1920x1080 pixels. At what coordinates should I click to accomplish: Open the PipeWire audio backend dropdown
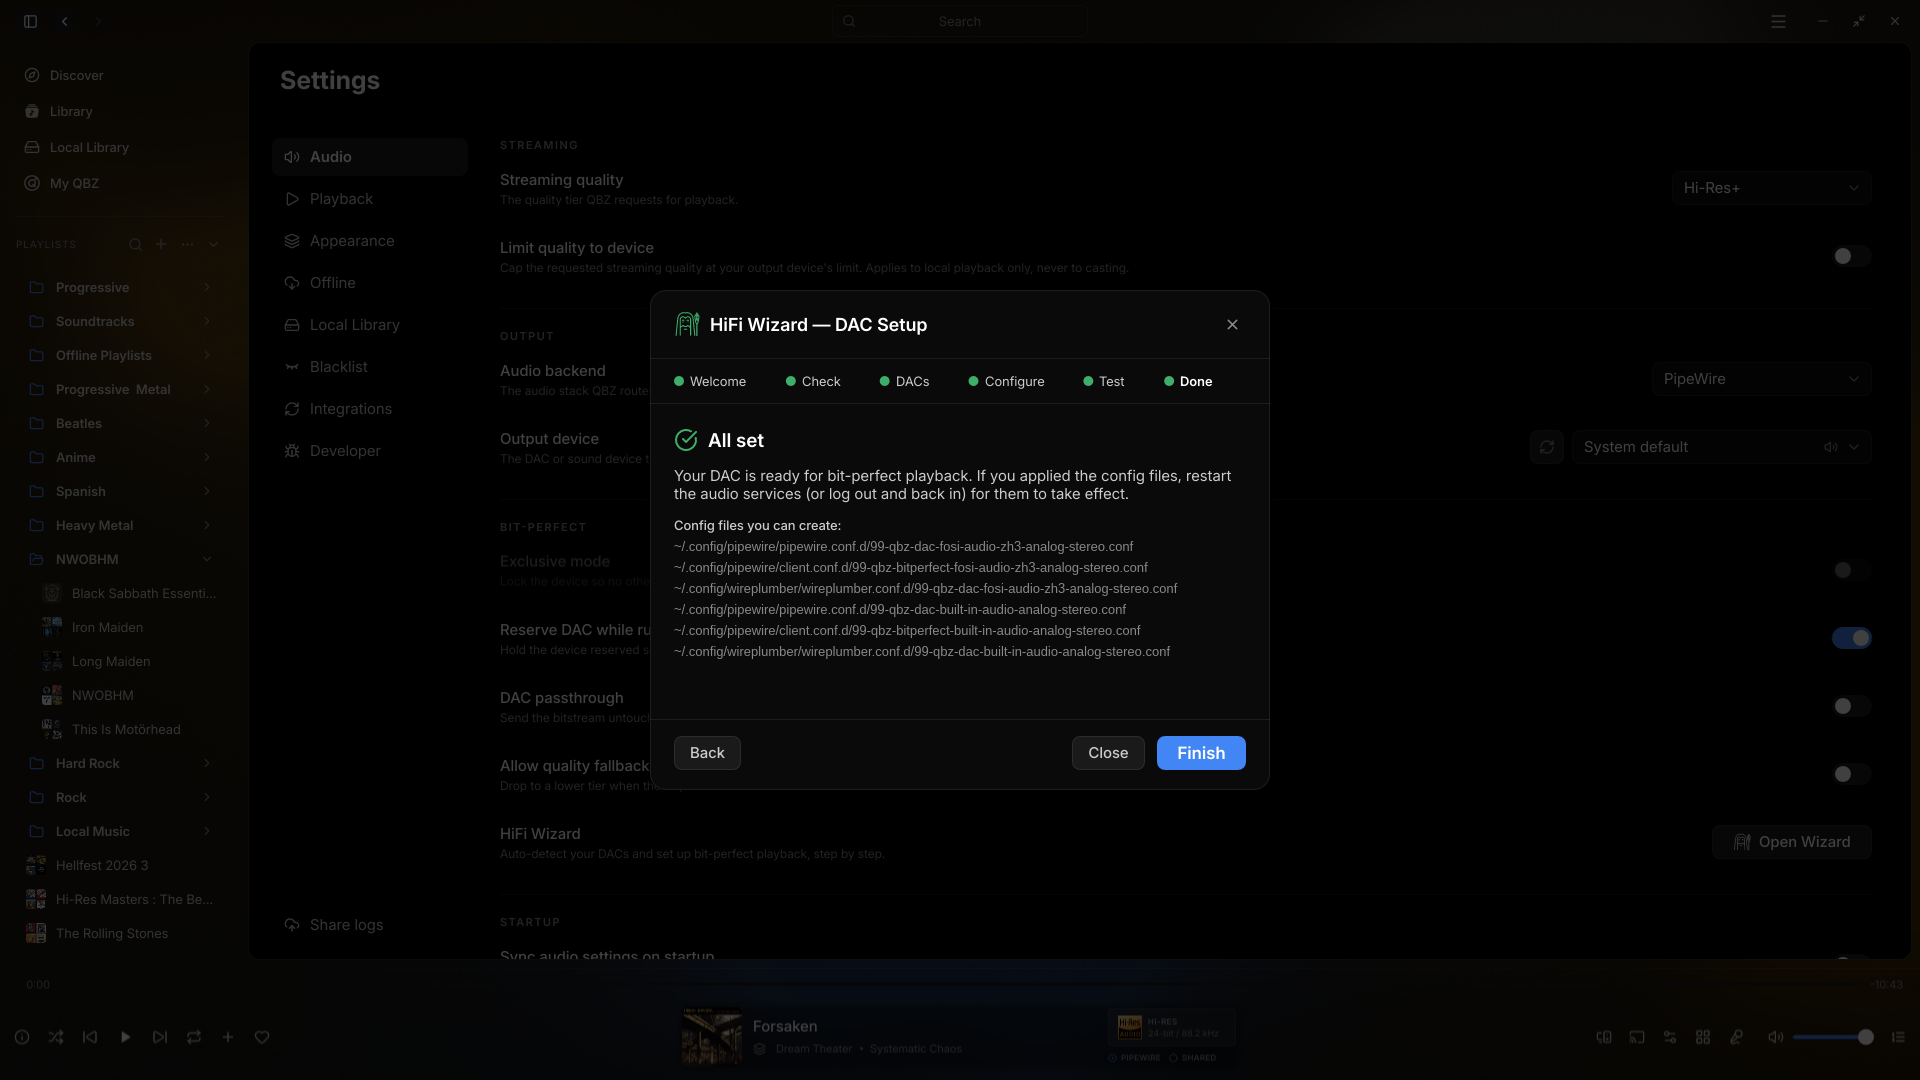click(1761, 379)
